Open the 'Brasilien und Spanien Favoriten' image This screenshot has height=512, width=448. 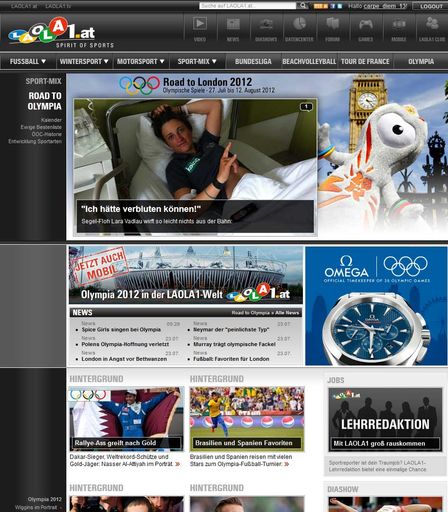coord(247,419)
